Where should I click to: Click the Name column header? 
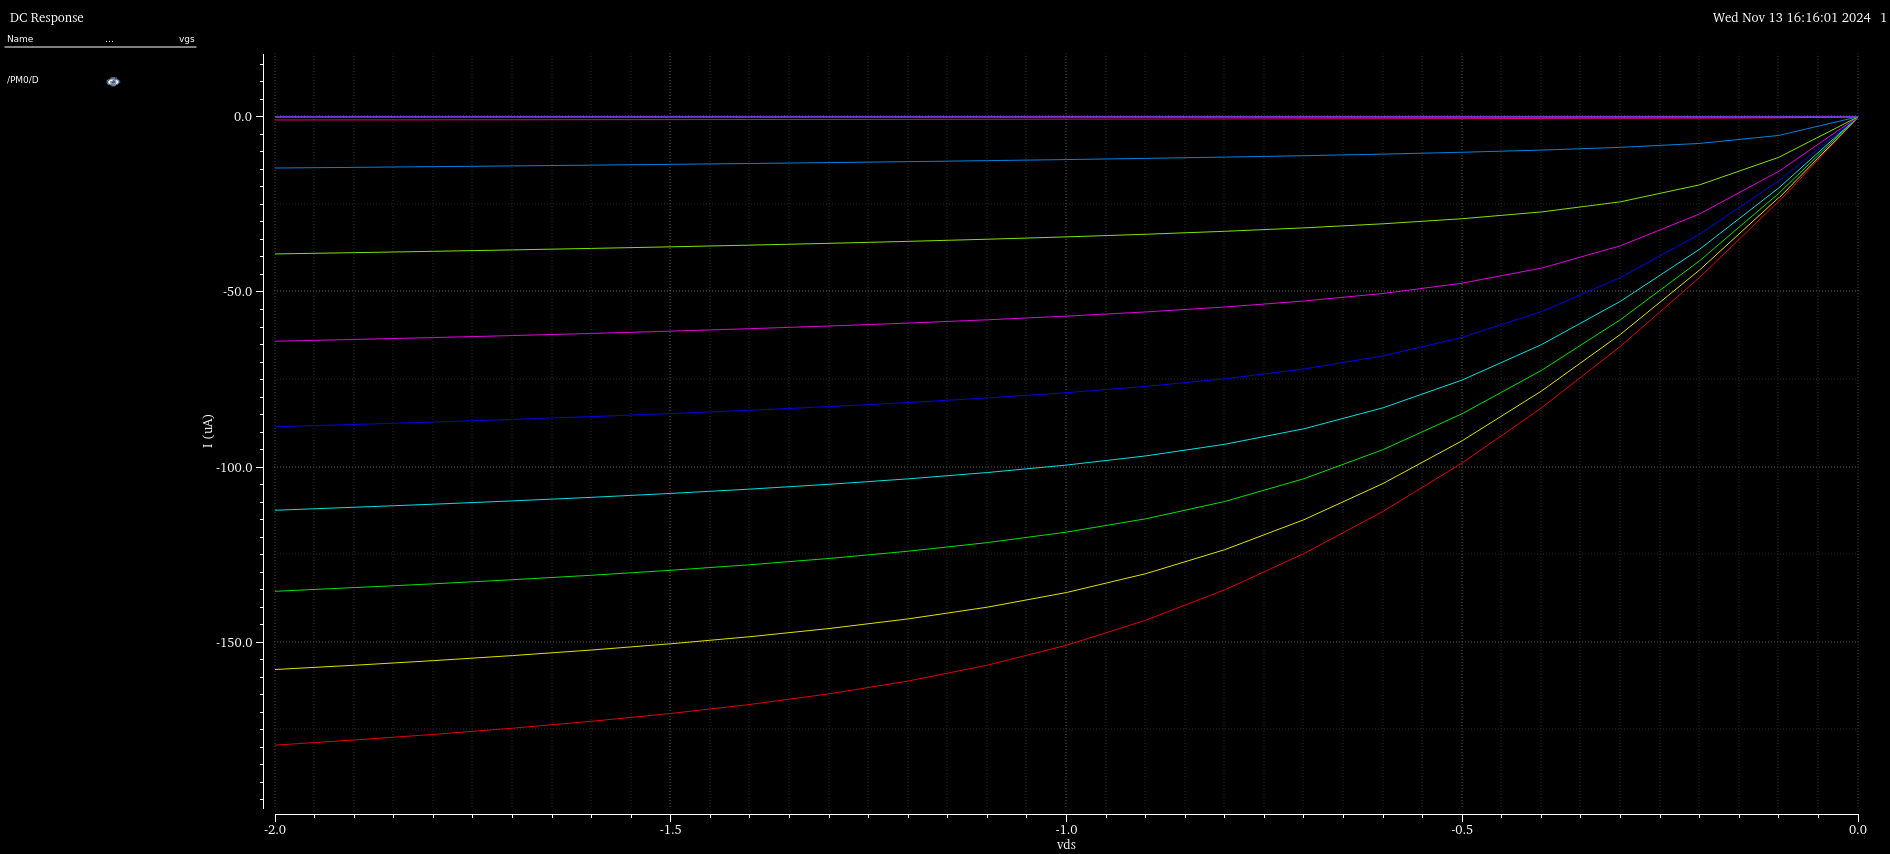(20, 39)
